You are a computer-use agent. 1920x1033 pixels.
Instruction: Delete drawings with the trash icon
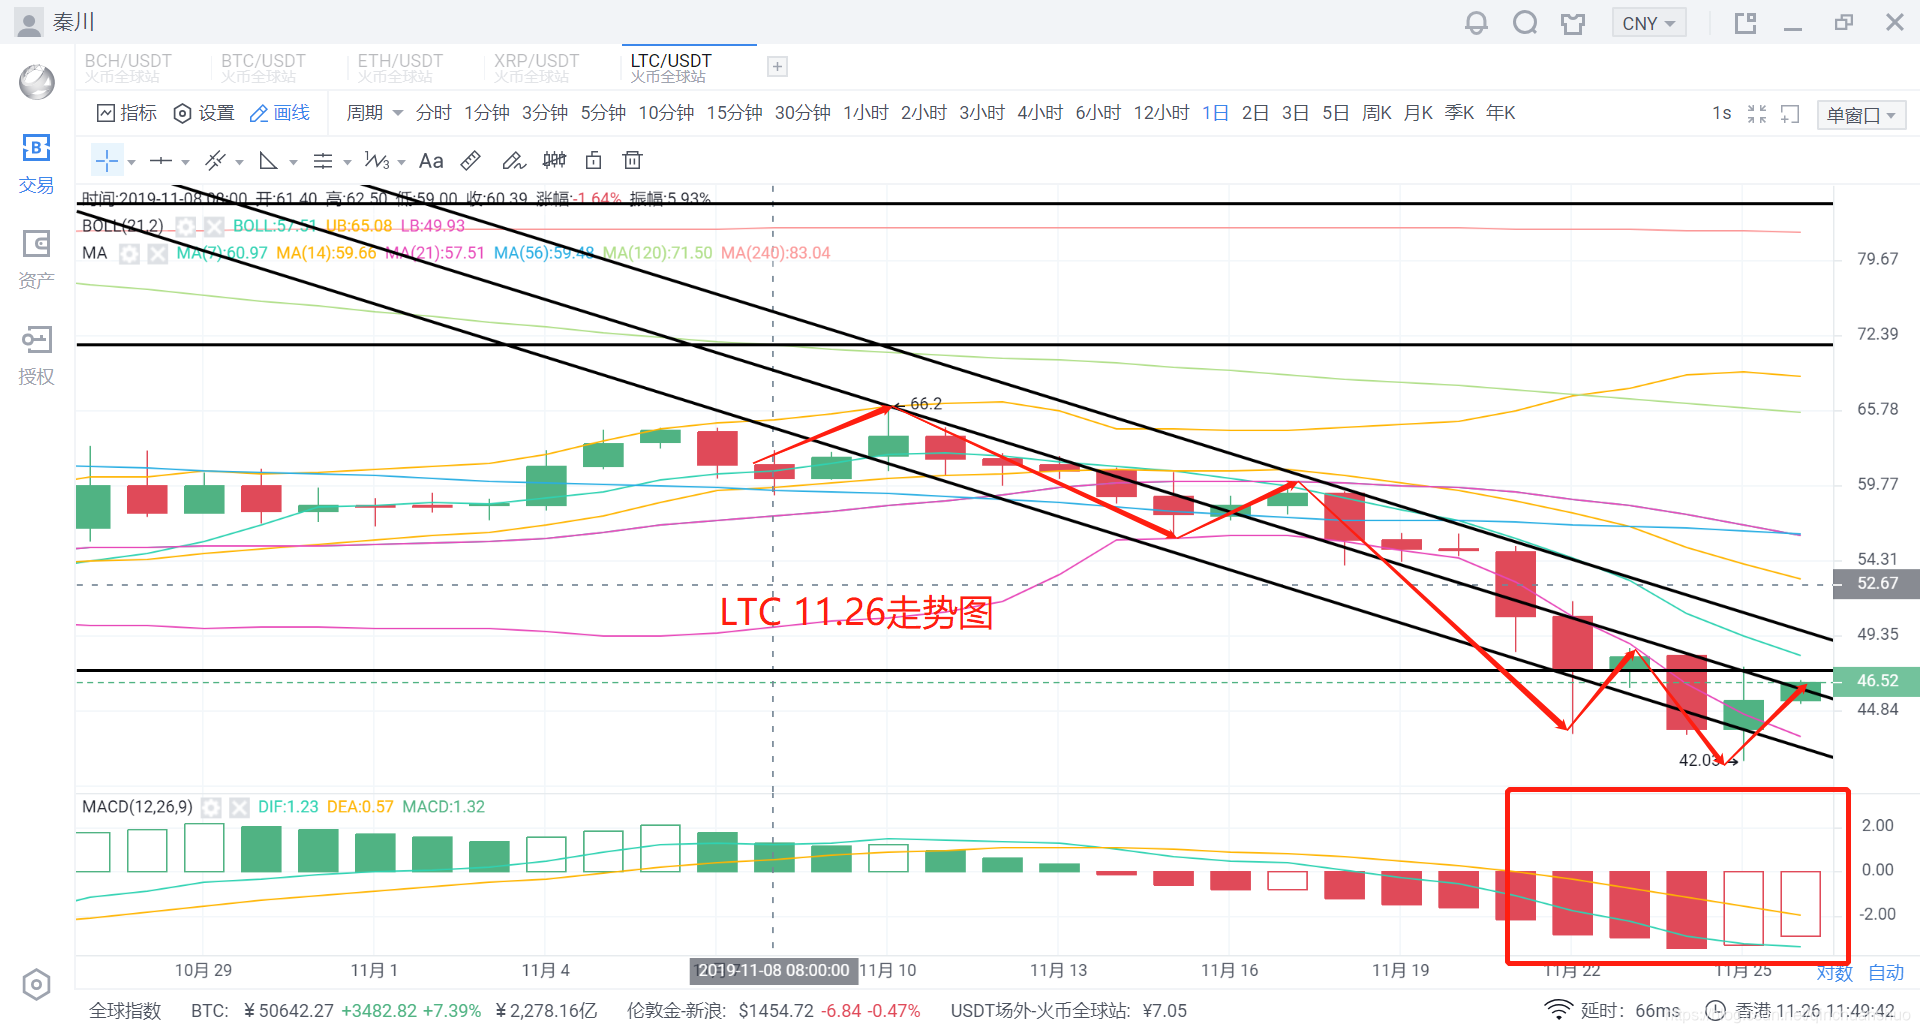click(x=632, y=161)
